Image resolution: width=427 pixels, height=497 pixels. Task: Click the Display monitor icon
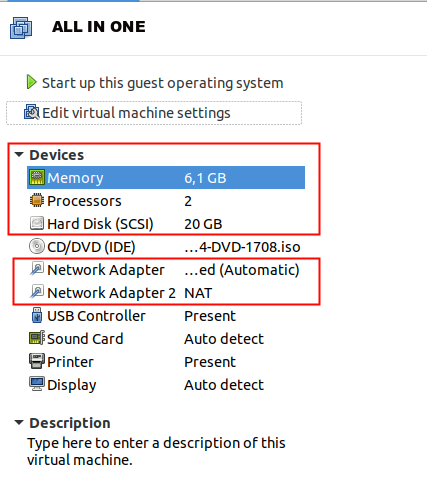tap(37, 384)
